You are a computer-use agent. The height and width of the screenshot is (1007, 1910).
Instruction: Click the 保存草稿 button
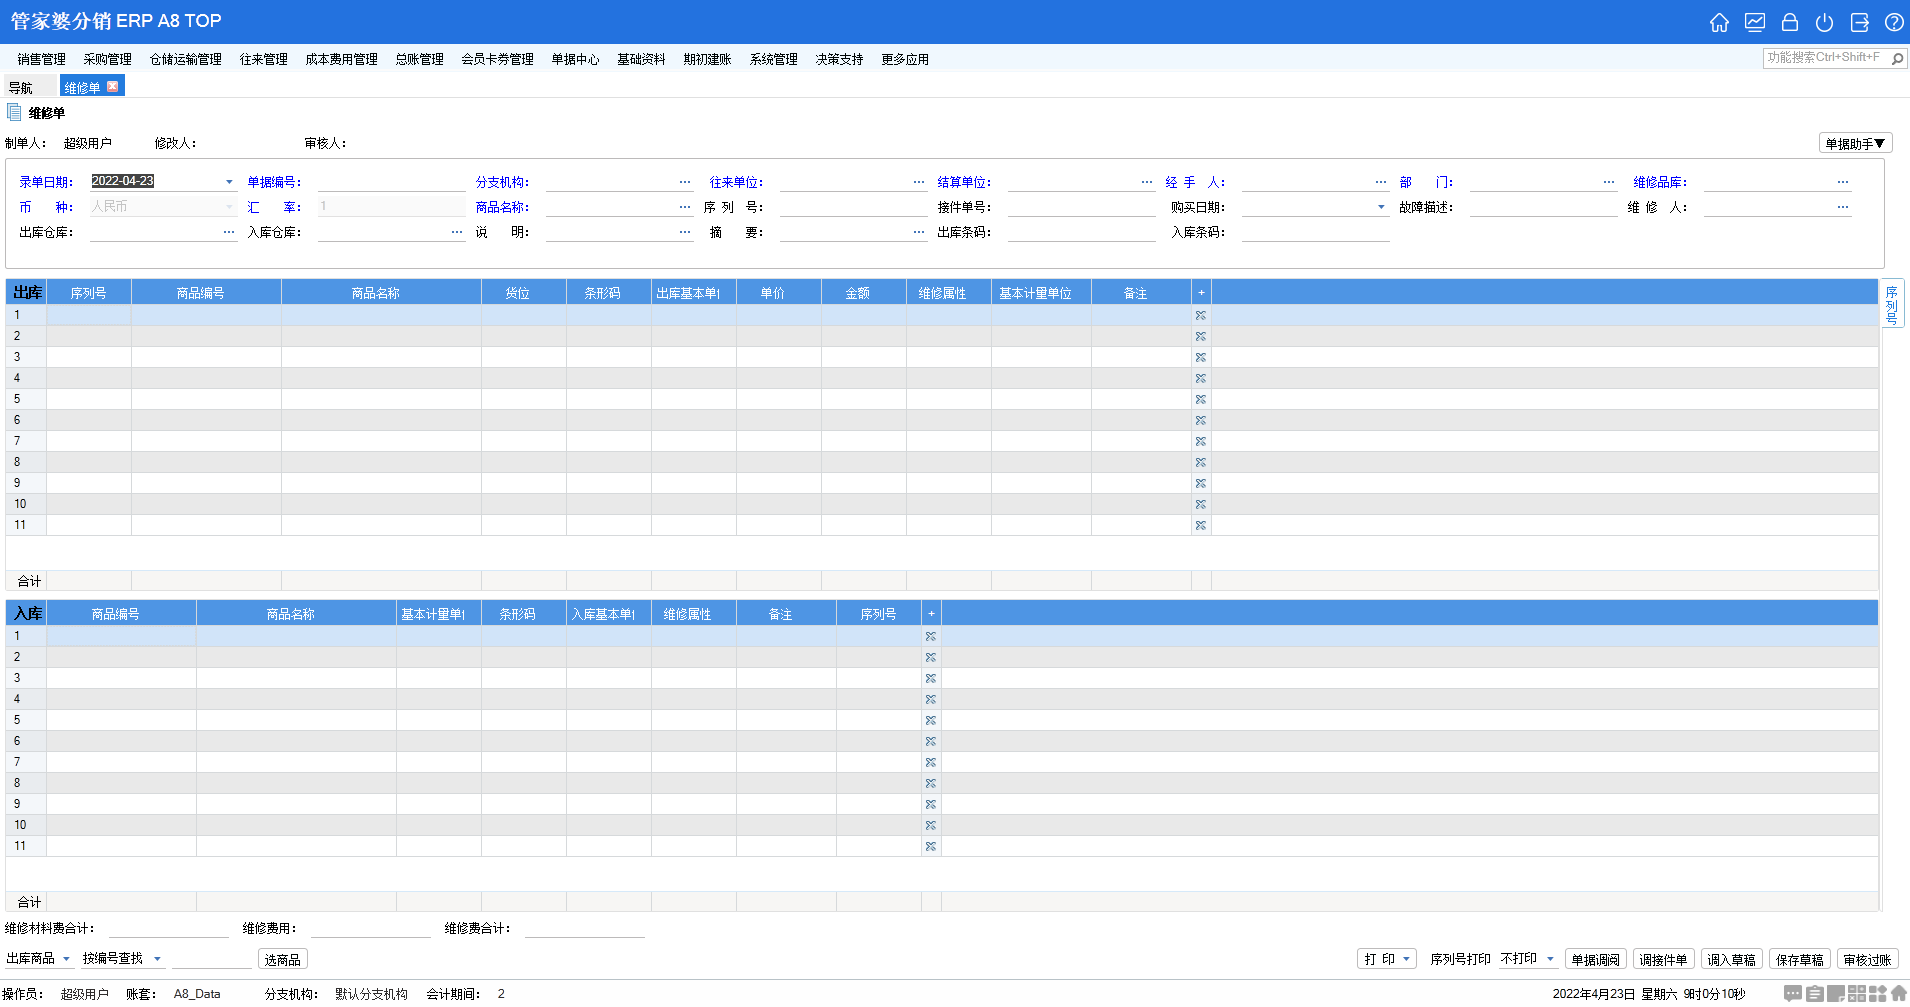click(1799, 960)
